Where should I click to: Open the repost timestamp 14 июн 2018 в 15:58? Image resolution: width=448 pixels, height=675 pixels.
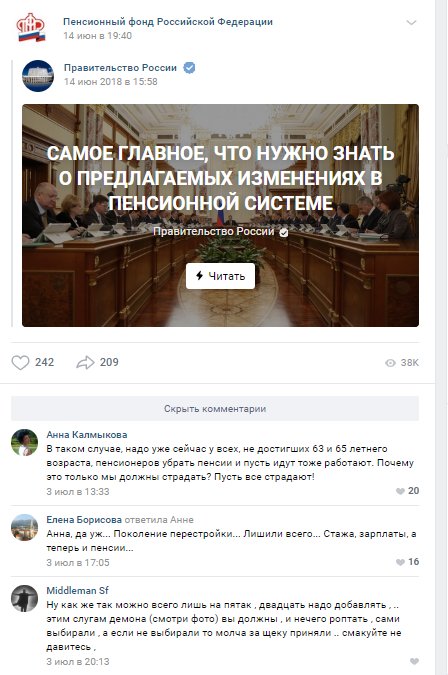click(x=111, y=81)
